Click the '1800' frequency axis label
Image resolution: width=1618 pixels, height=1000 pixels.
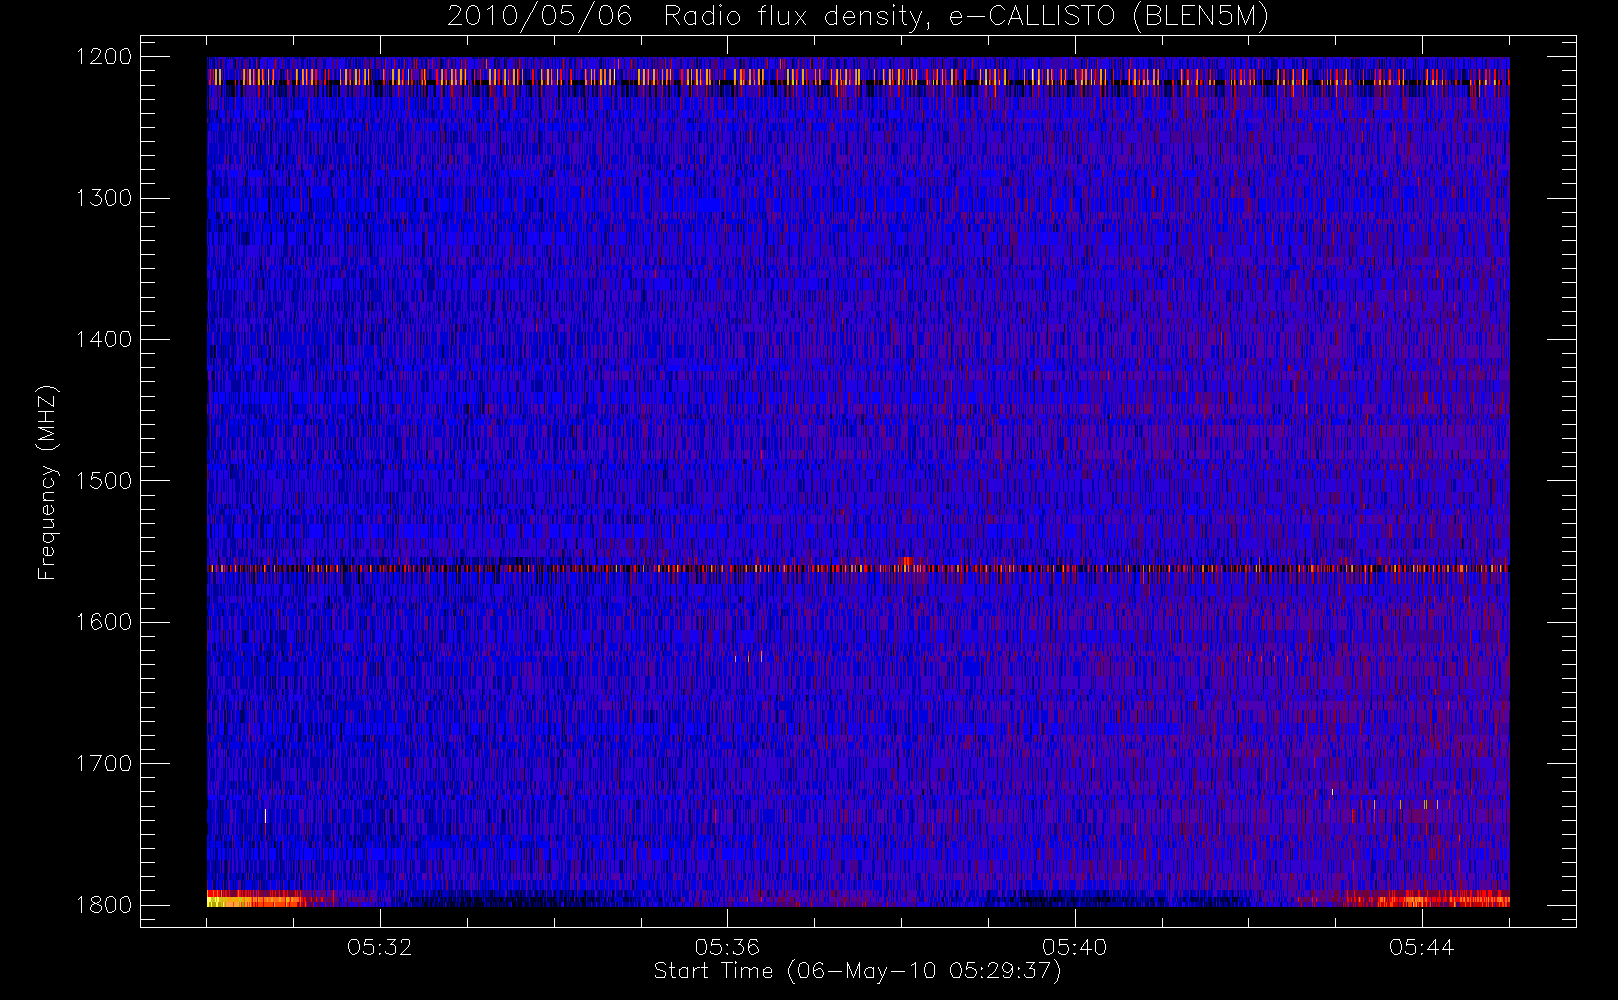pos(104,904)
